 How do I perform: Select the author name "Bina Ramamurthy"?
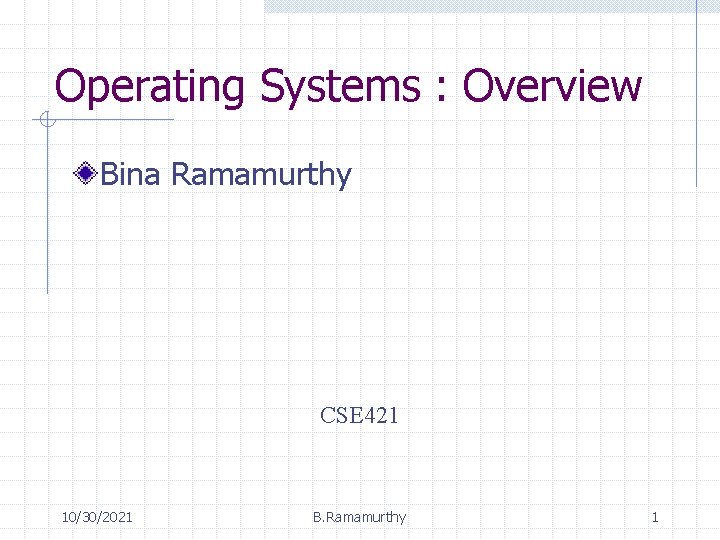click(x=225, y=175)
